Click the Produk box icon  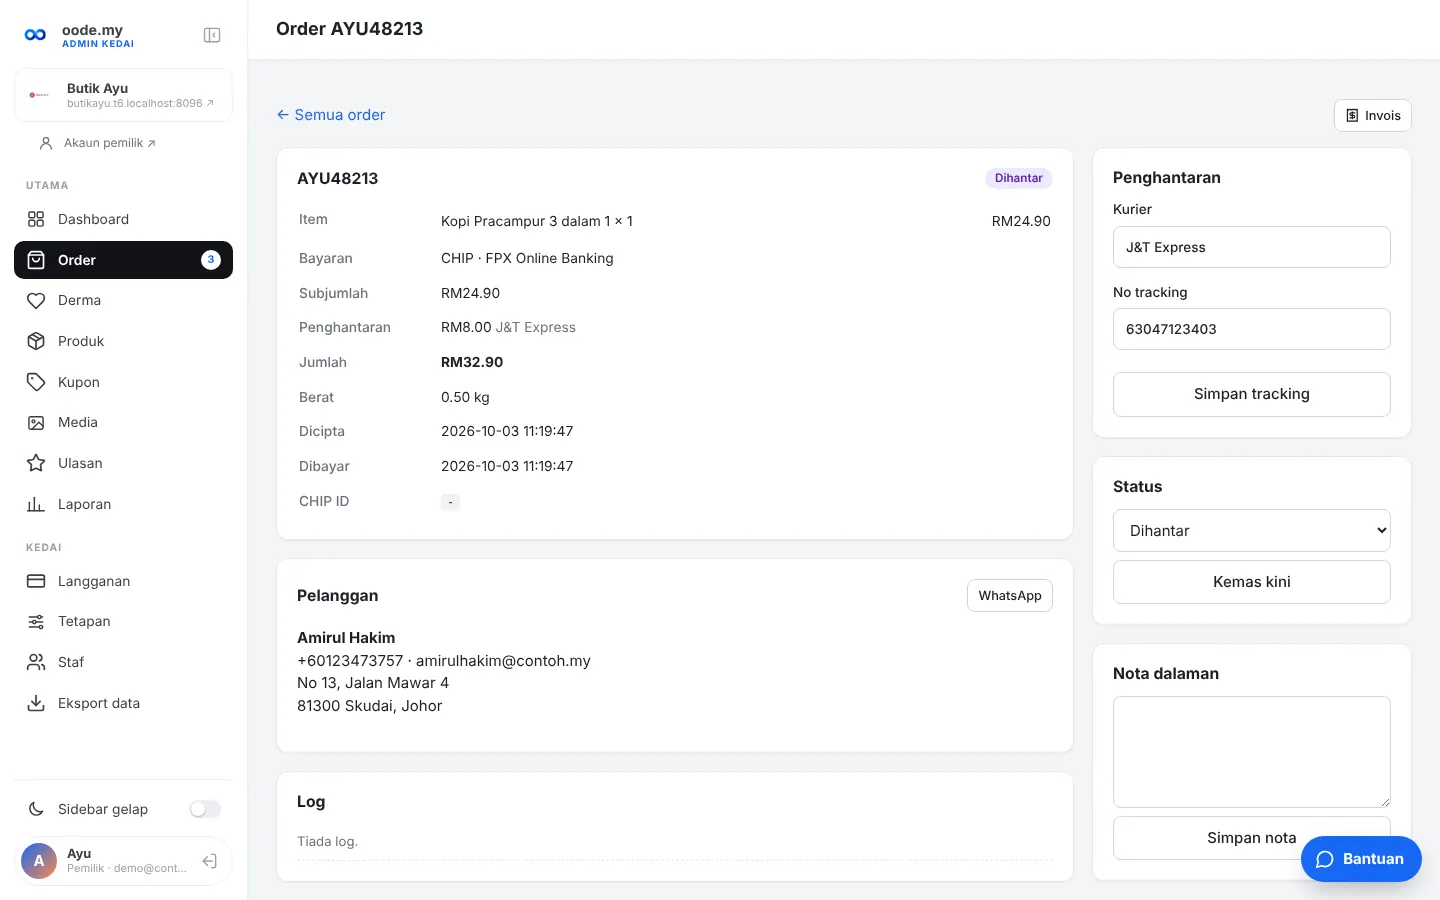point(36,341)
